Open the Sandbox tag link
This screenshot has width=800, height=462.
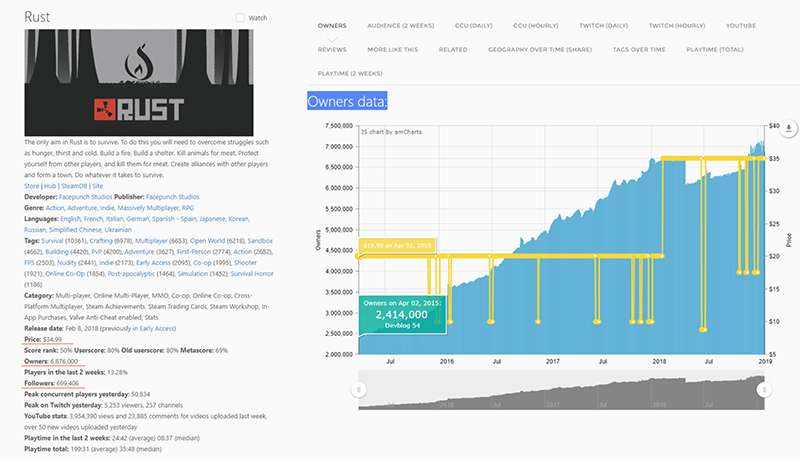pyautogui.click(x=260, y=241)
